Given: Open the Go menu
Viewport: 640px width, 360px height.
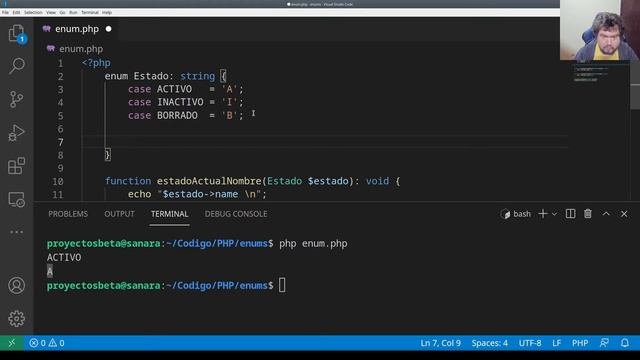Looking at the screenshot, I should (62, 13).
